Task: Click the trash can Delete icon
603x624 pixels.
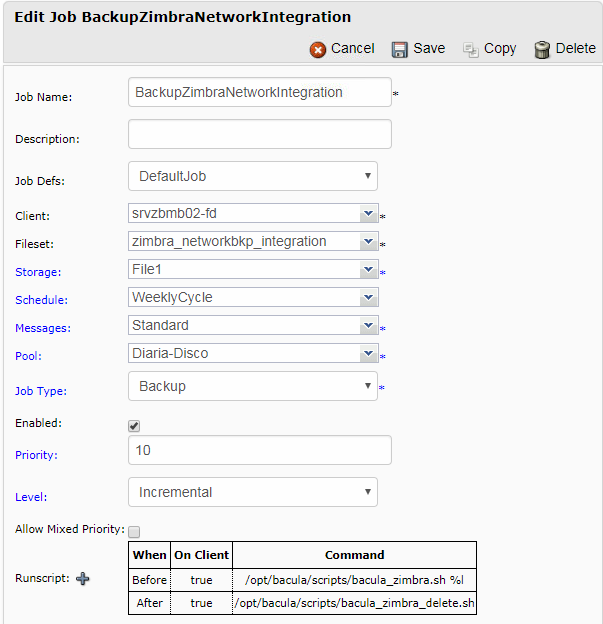Action: [x=542, y=50]
